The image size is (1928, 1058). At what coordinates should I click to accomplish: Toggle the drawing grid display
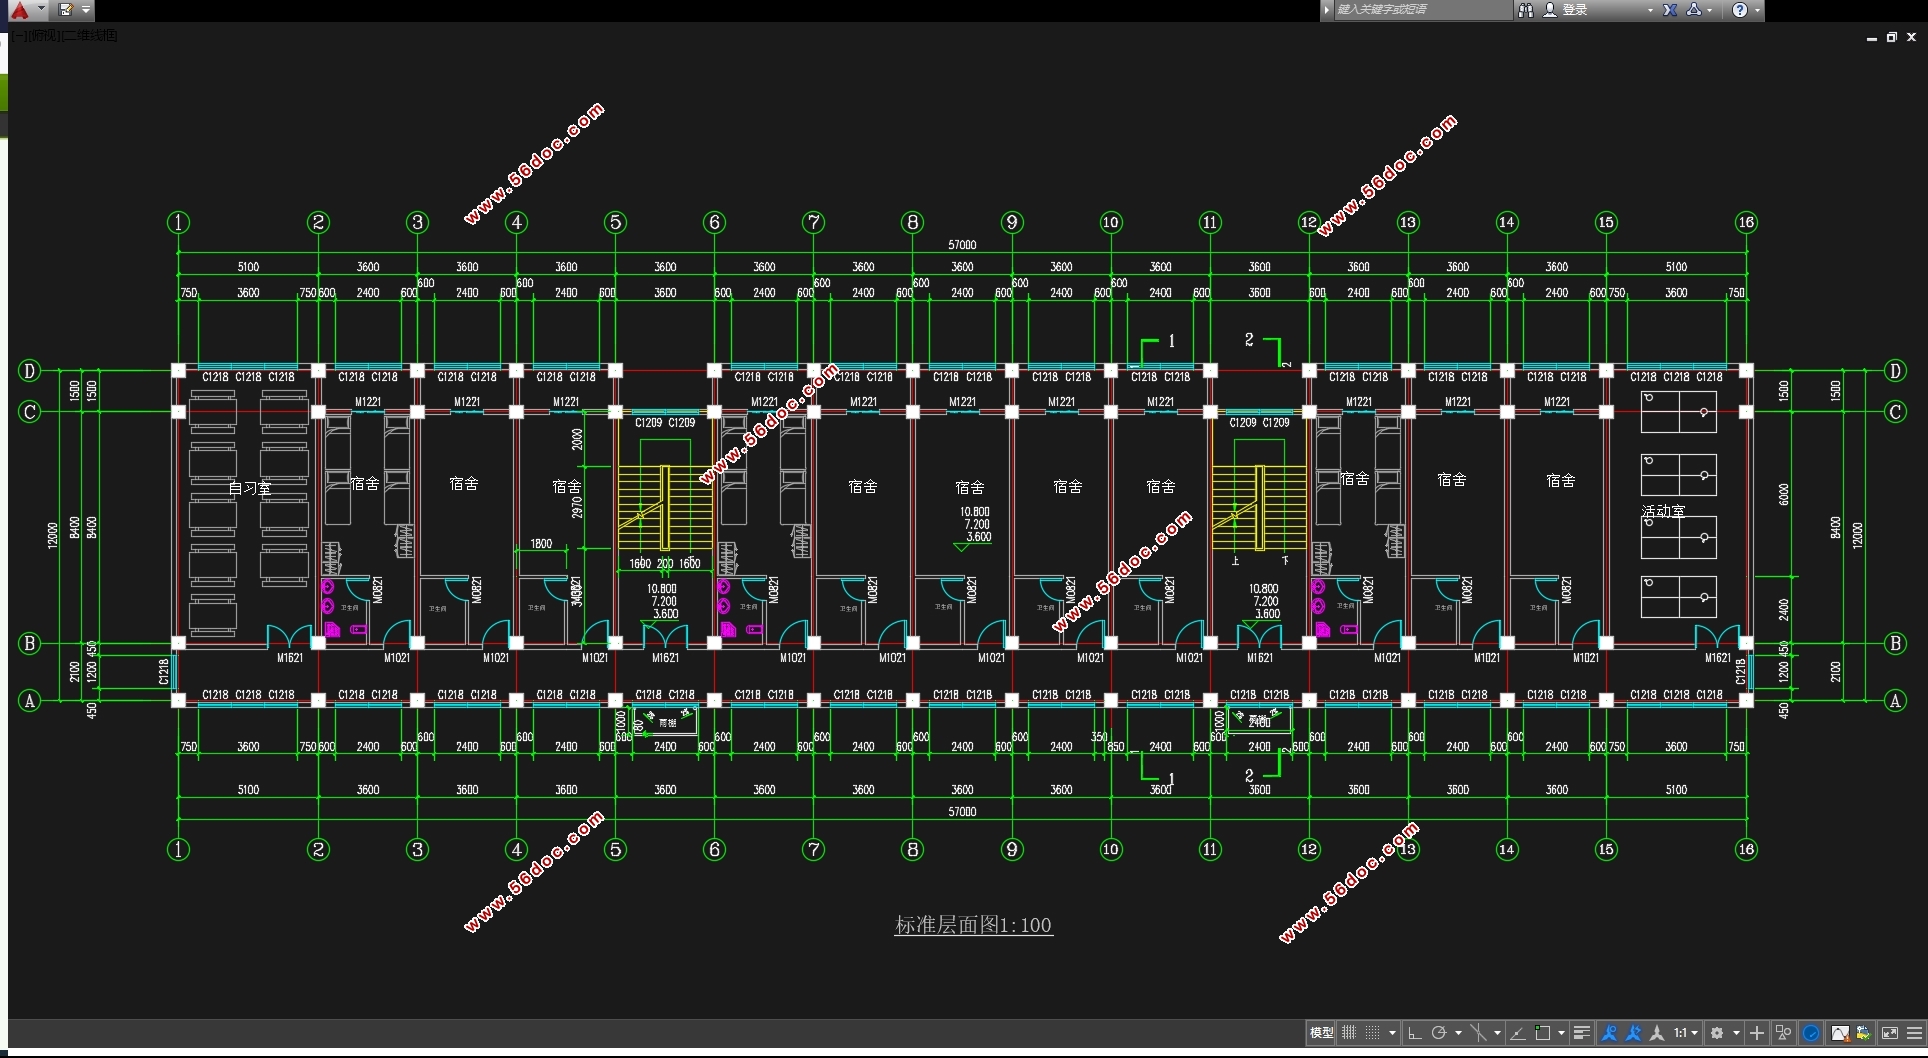(x=1349, y=1033)
